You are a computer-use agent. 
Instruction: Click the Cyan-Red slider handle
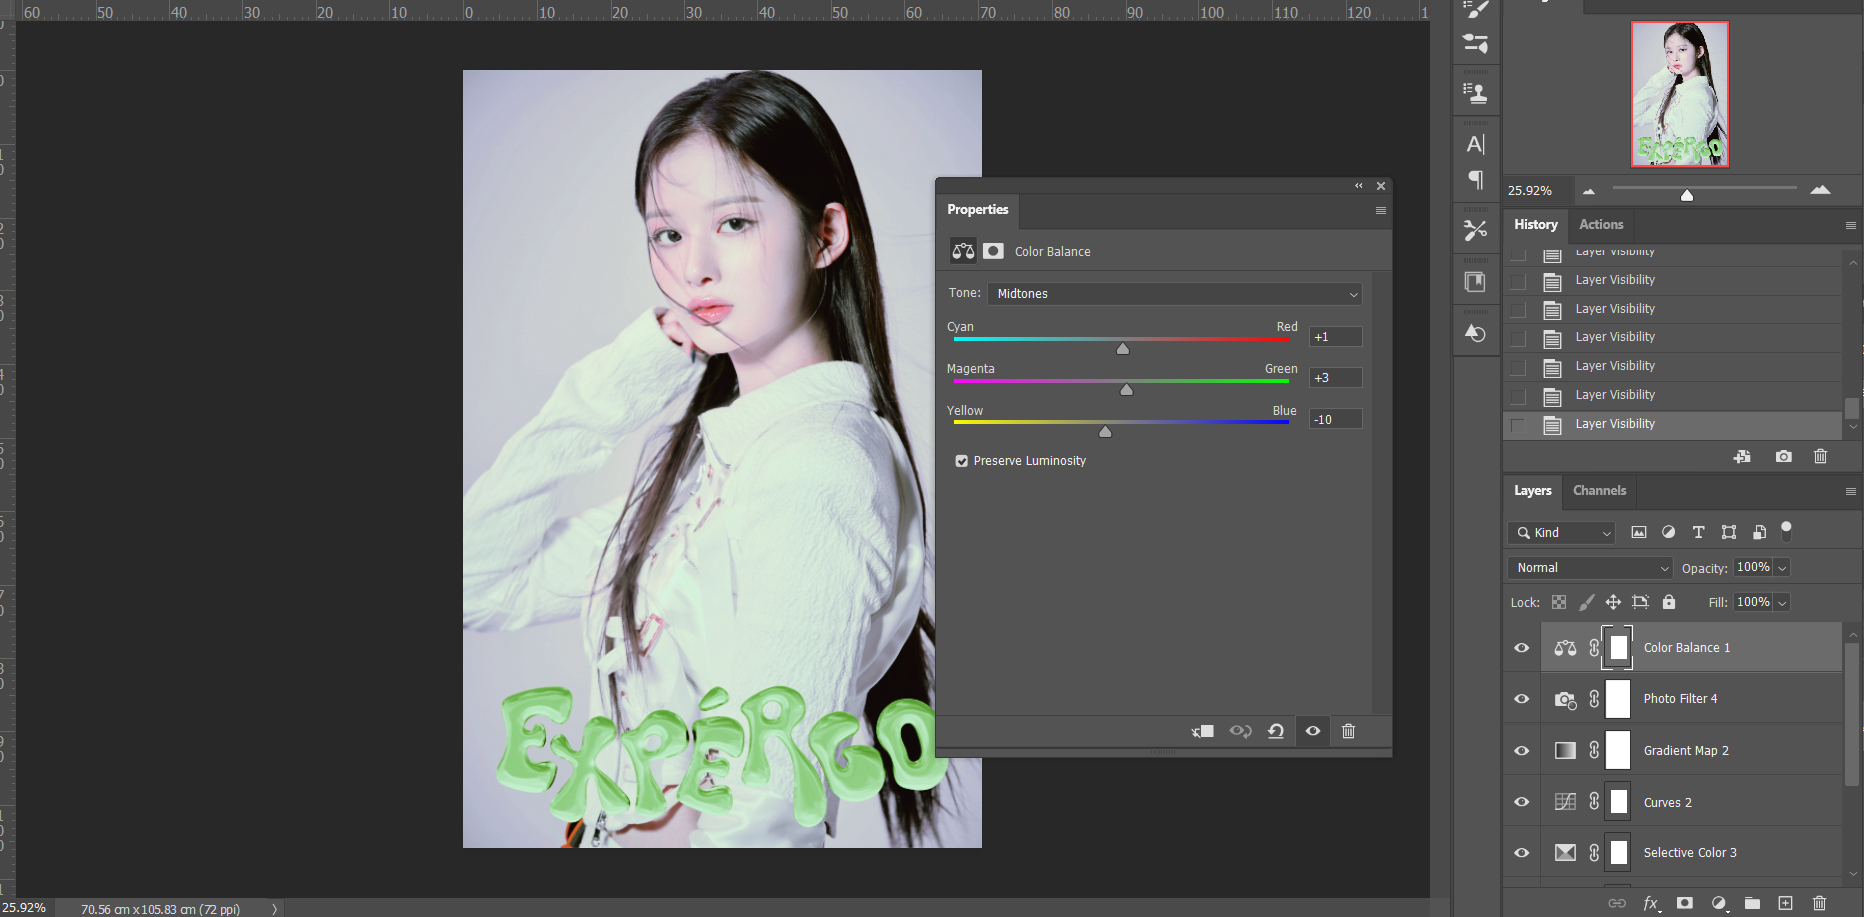pos(1123,348)
